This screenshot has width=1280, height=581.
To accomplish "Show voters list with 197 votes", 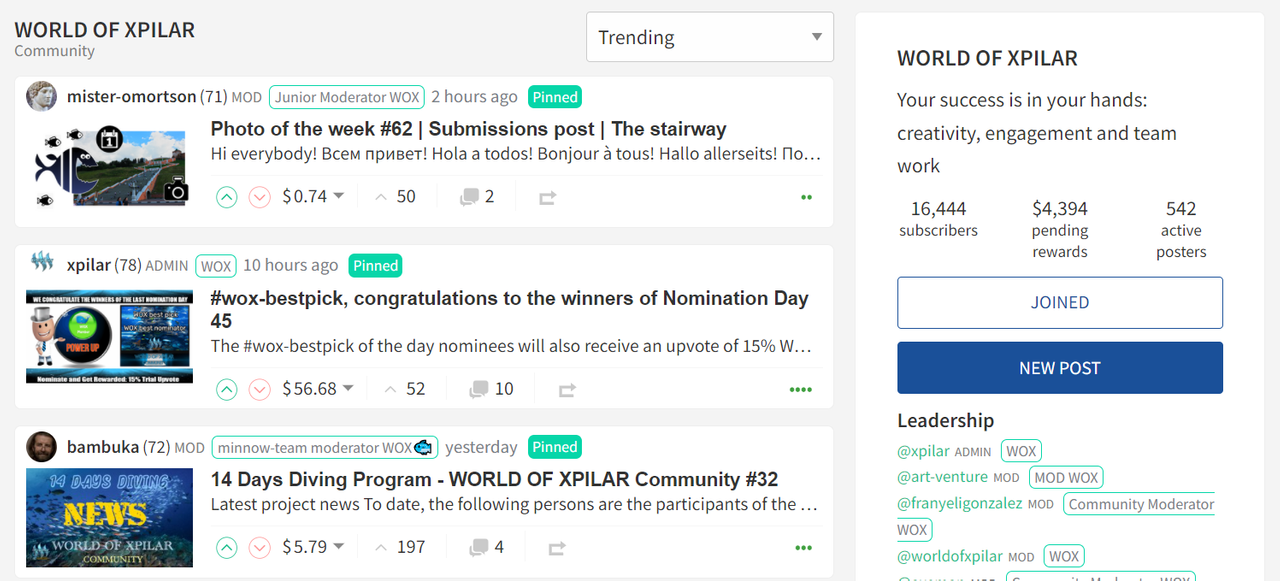I will click(400, 548).
